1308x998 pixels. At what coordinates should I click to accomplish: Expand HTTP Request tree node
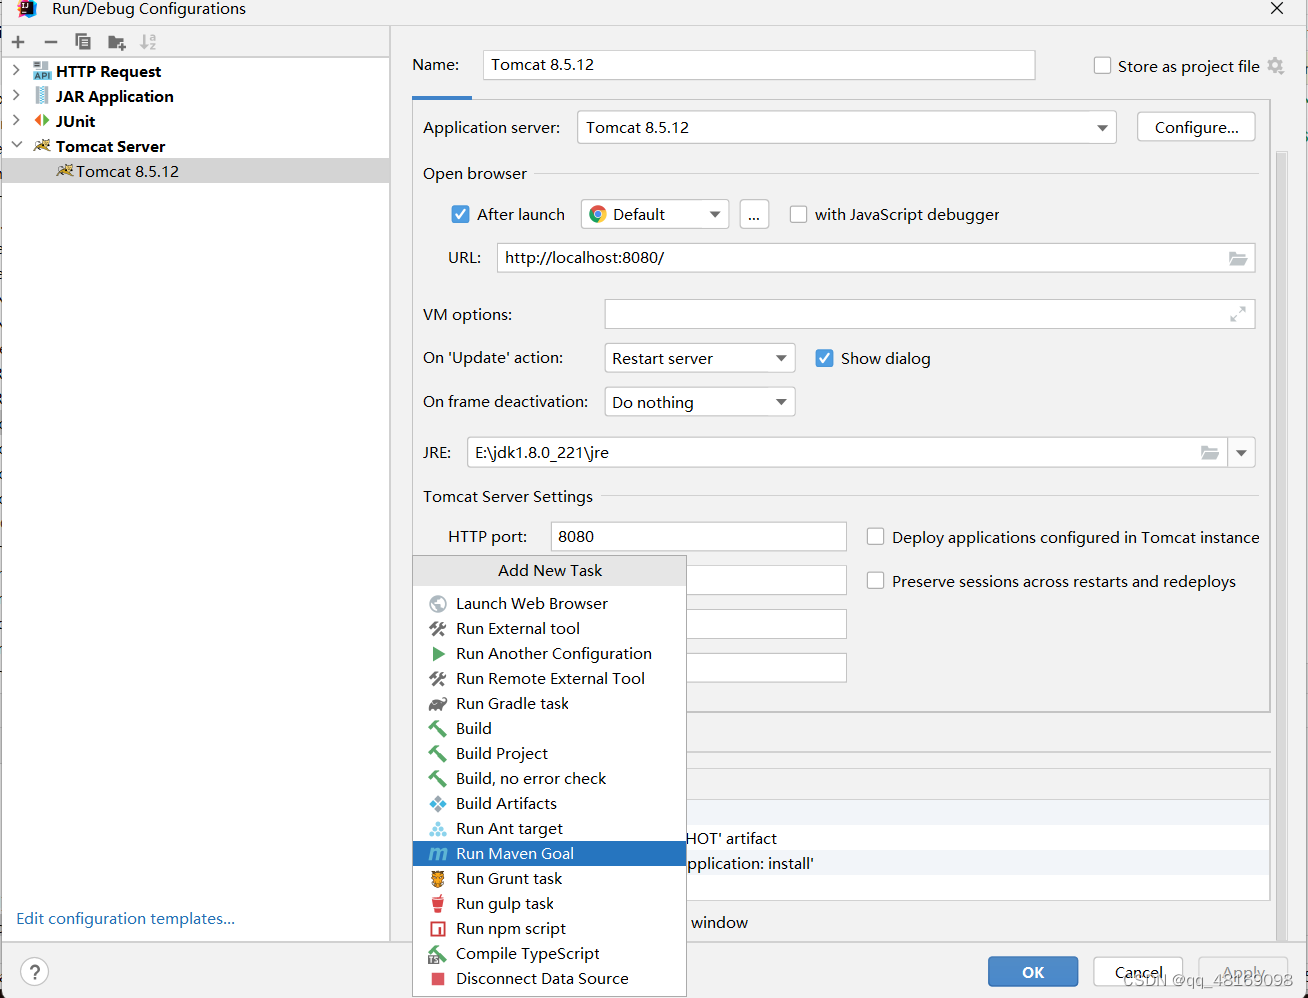(x=16, y=71)
